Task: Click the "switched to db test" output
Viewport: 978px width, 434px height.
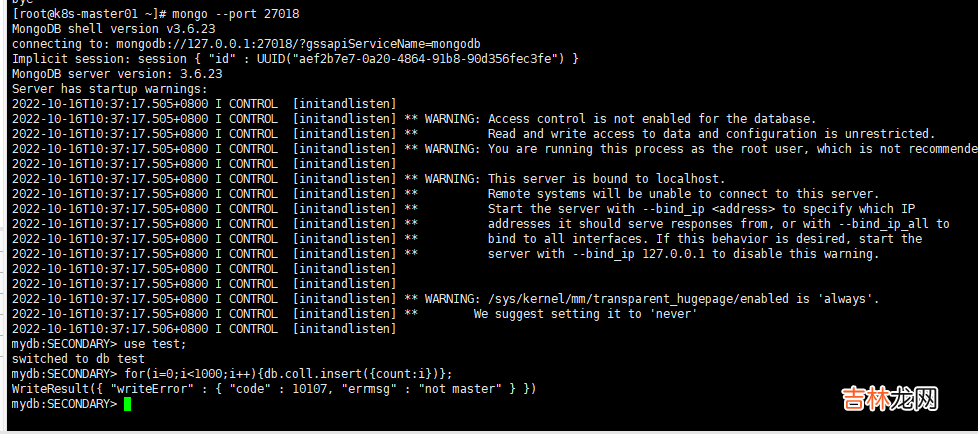Action: point(78,359)
